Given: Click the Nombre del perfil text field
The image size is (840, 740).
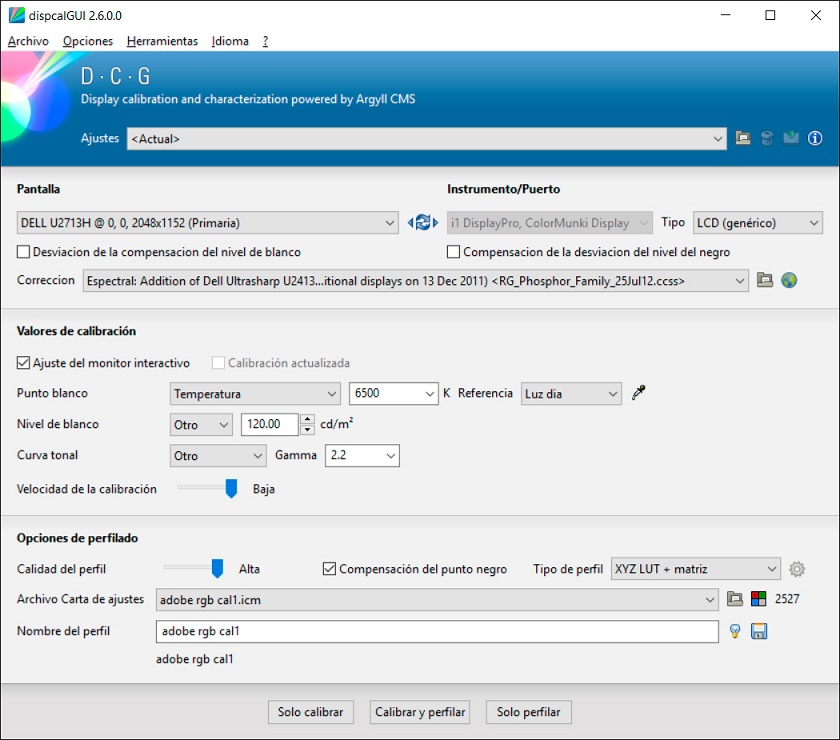Looking at the screenshot, I should (437, 631).
